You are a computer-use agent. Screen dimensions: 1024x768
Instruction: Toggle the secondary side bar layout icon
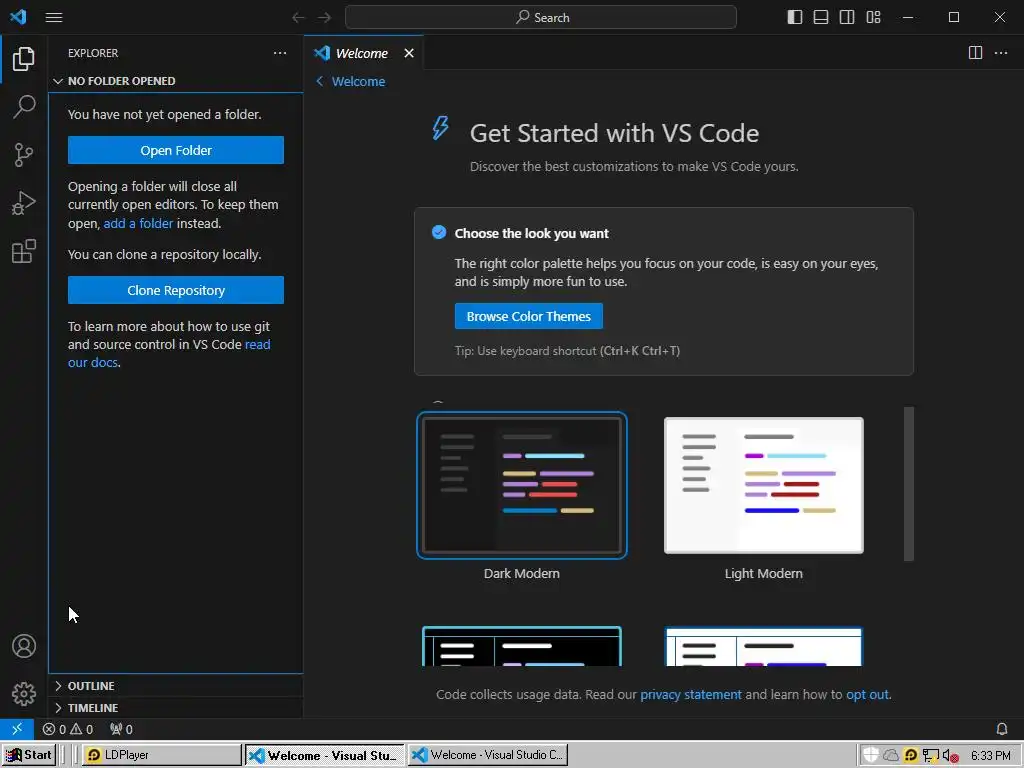[x=847, y=17]
